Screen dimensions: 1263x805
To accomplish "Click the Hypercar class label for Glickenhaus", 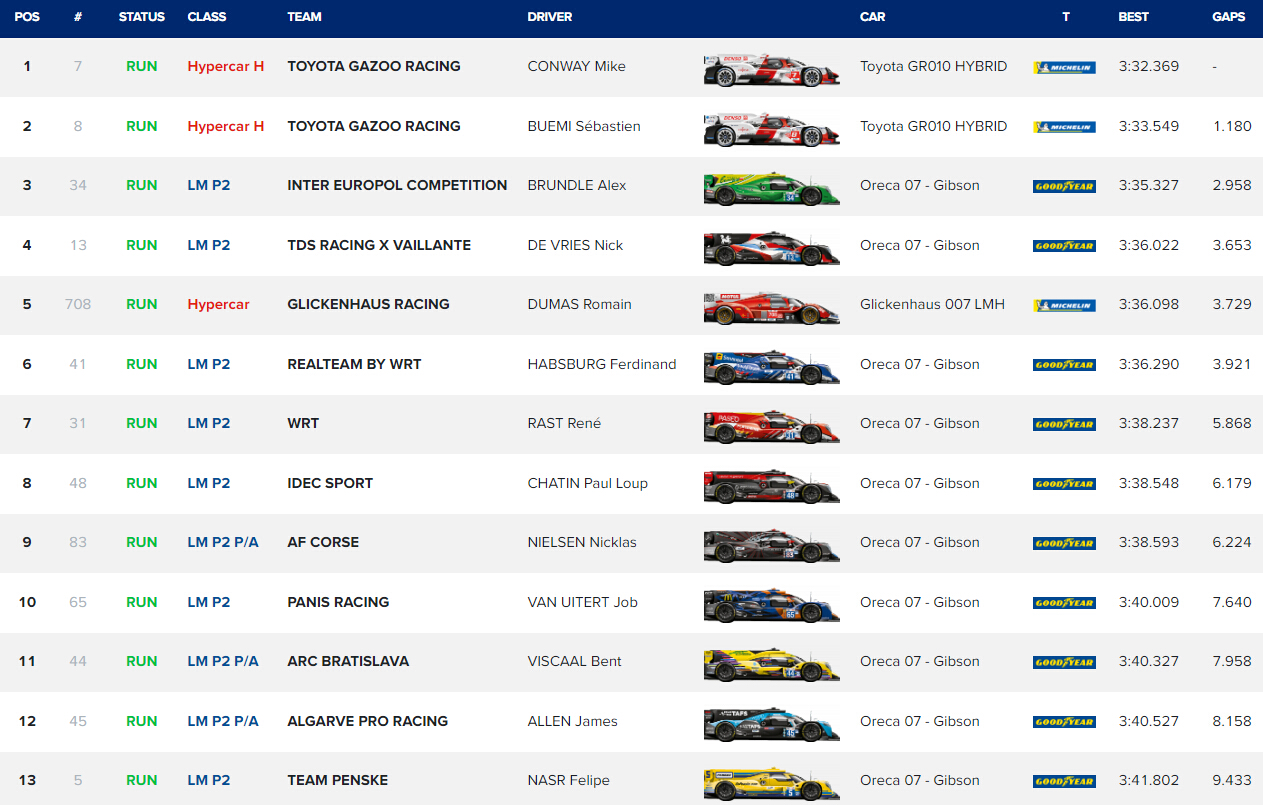I will point(218,304).
